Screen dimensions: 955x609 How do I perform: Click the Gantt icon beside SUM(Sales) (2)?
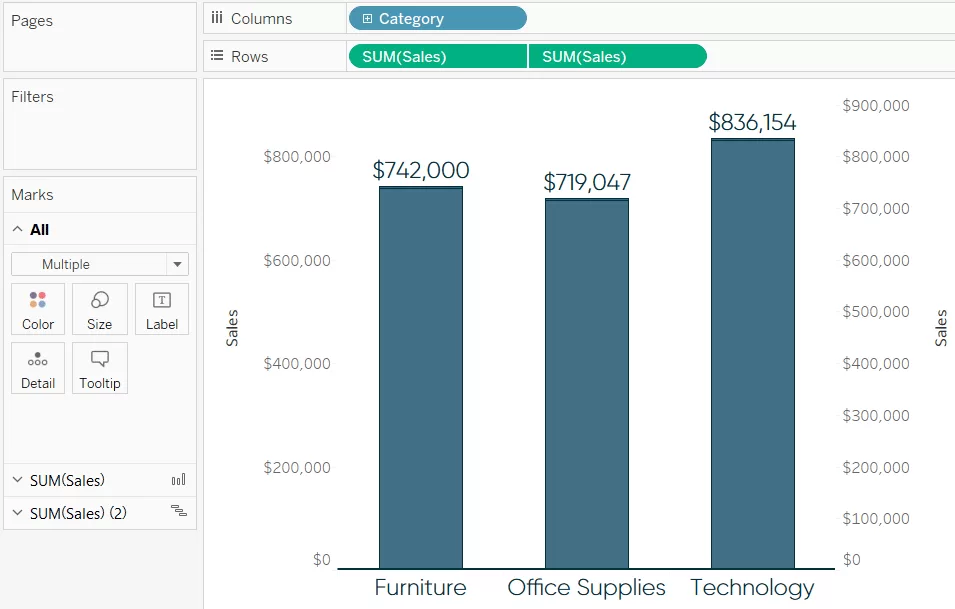[x=179, y=511]
